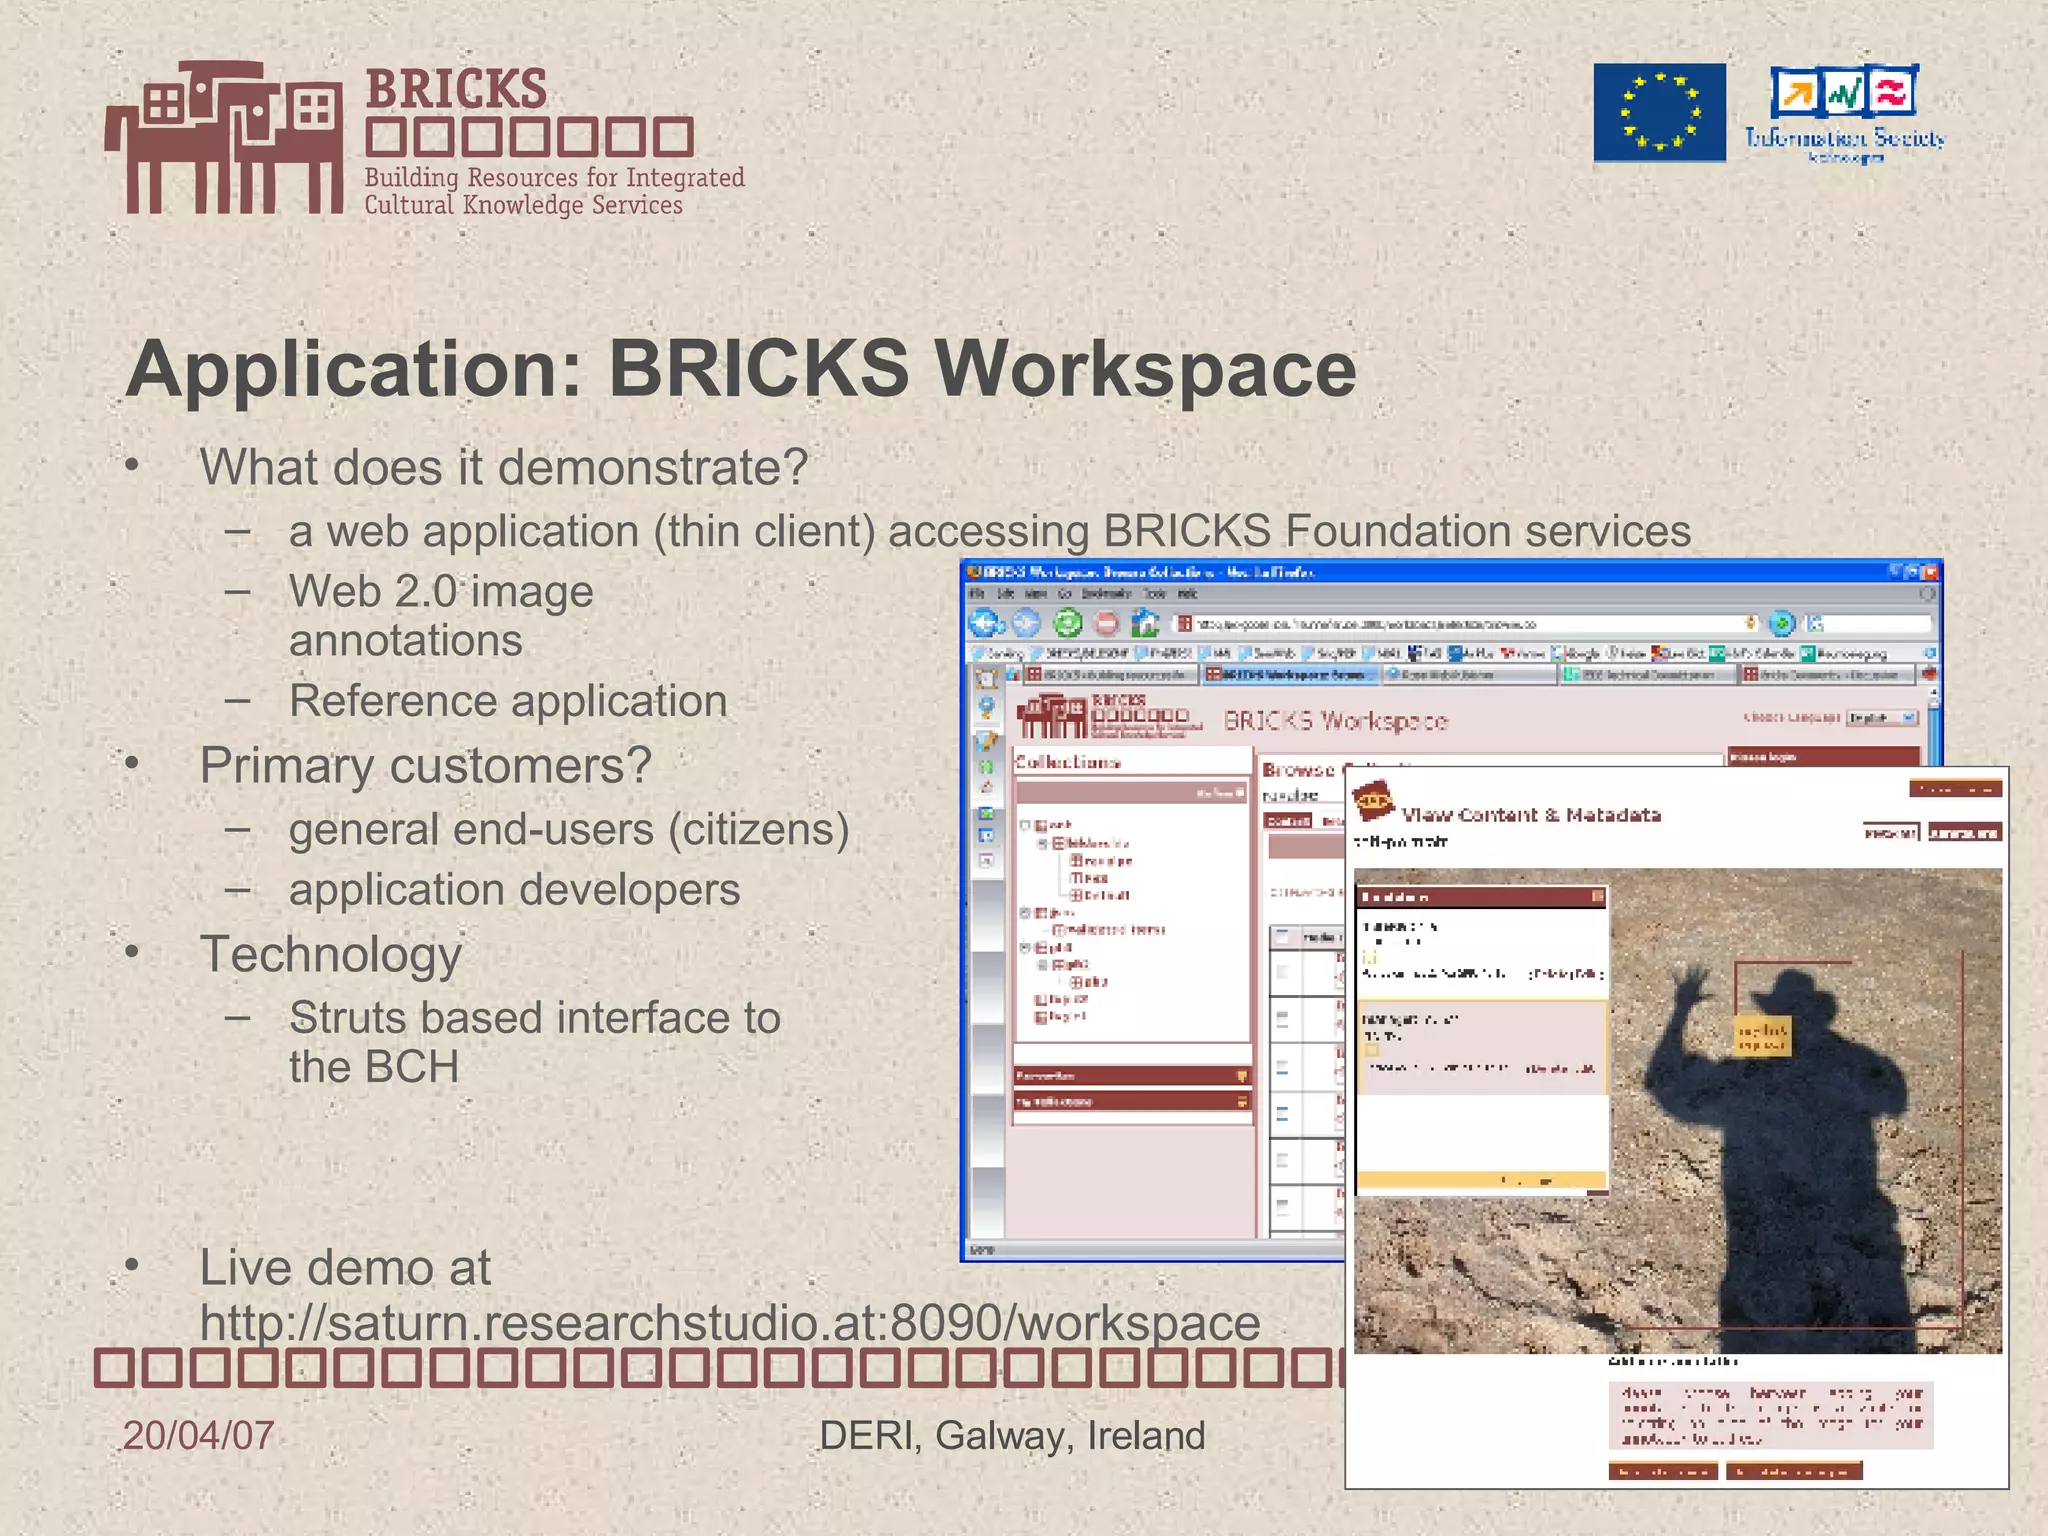Collapse the second root collection node
The height and width of the screenshot is (1536, 2048).
click(x=1025, y=913)
